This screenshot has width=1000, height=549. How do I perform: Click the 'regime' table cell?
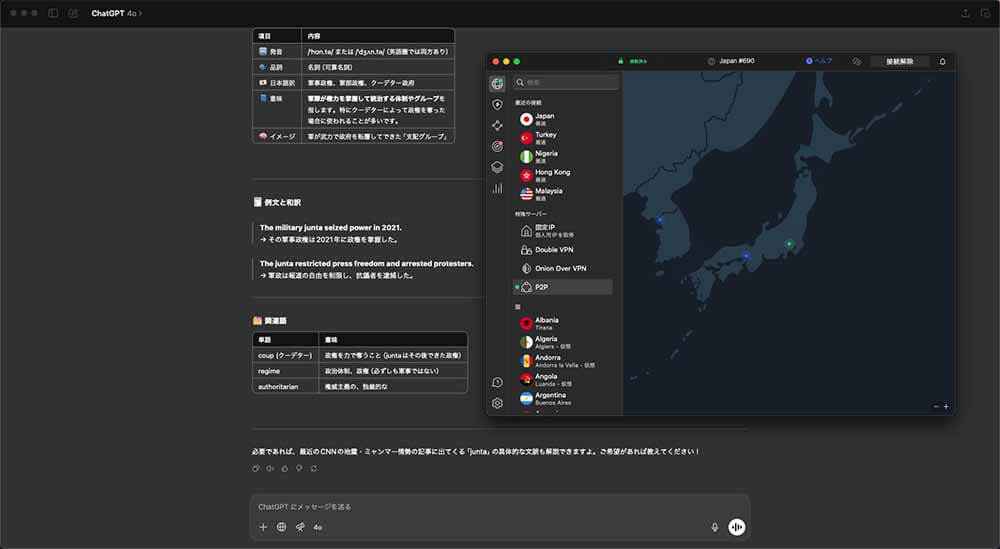point(286,370)
